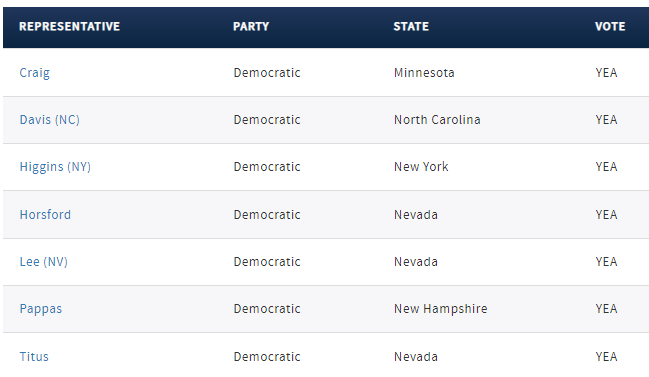Open the Horsford representative link
The image size is (649, 377).
click(45, 215)
